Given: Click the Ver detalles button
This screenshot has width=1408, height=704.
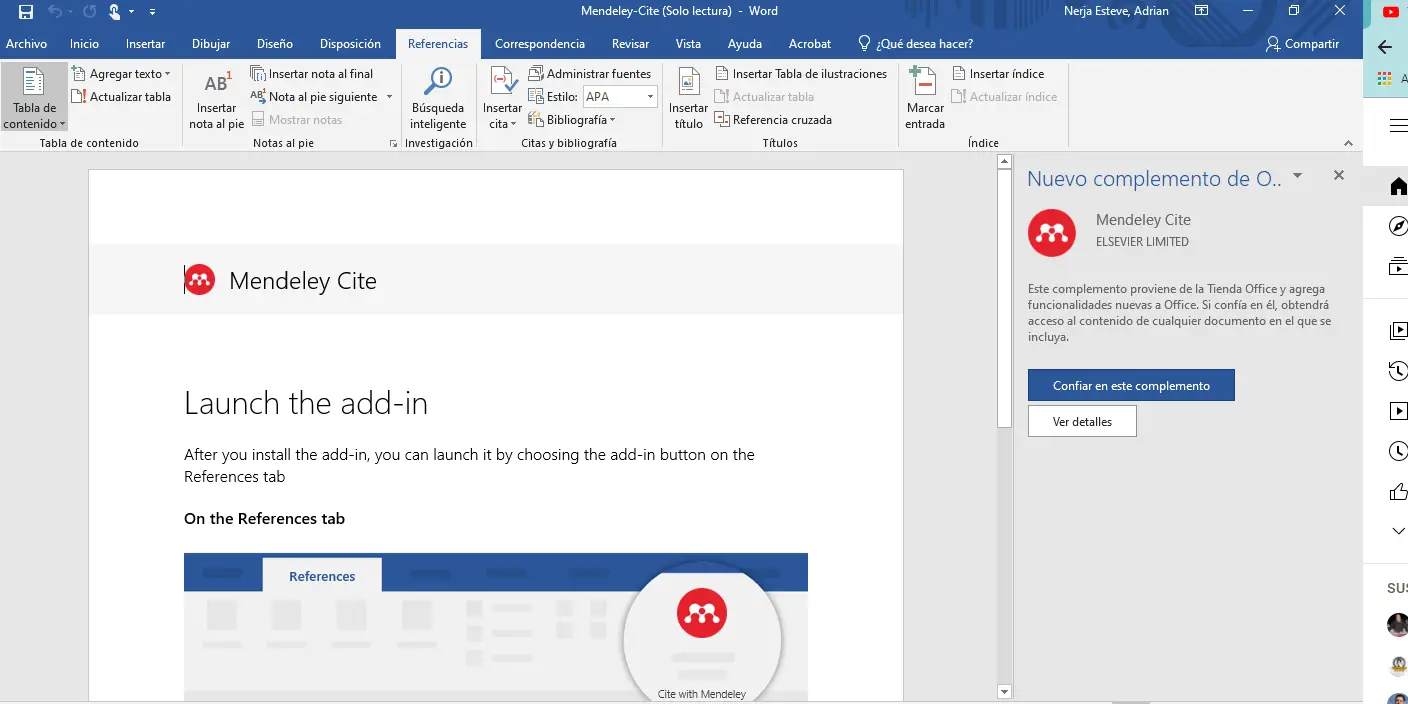Looking at the screenshot, I should coord(1082,422).
